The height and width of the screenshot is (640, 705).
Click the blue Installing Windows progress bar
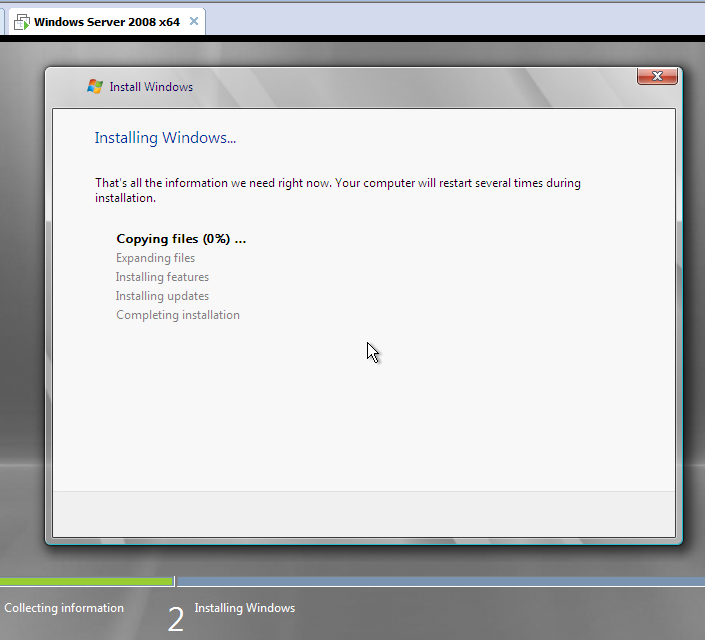[441, 581]
